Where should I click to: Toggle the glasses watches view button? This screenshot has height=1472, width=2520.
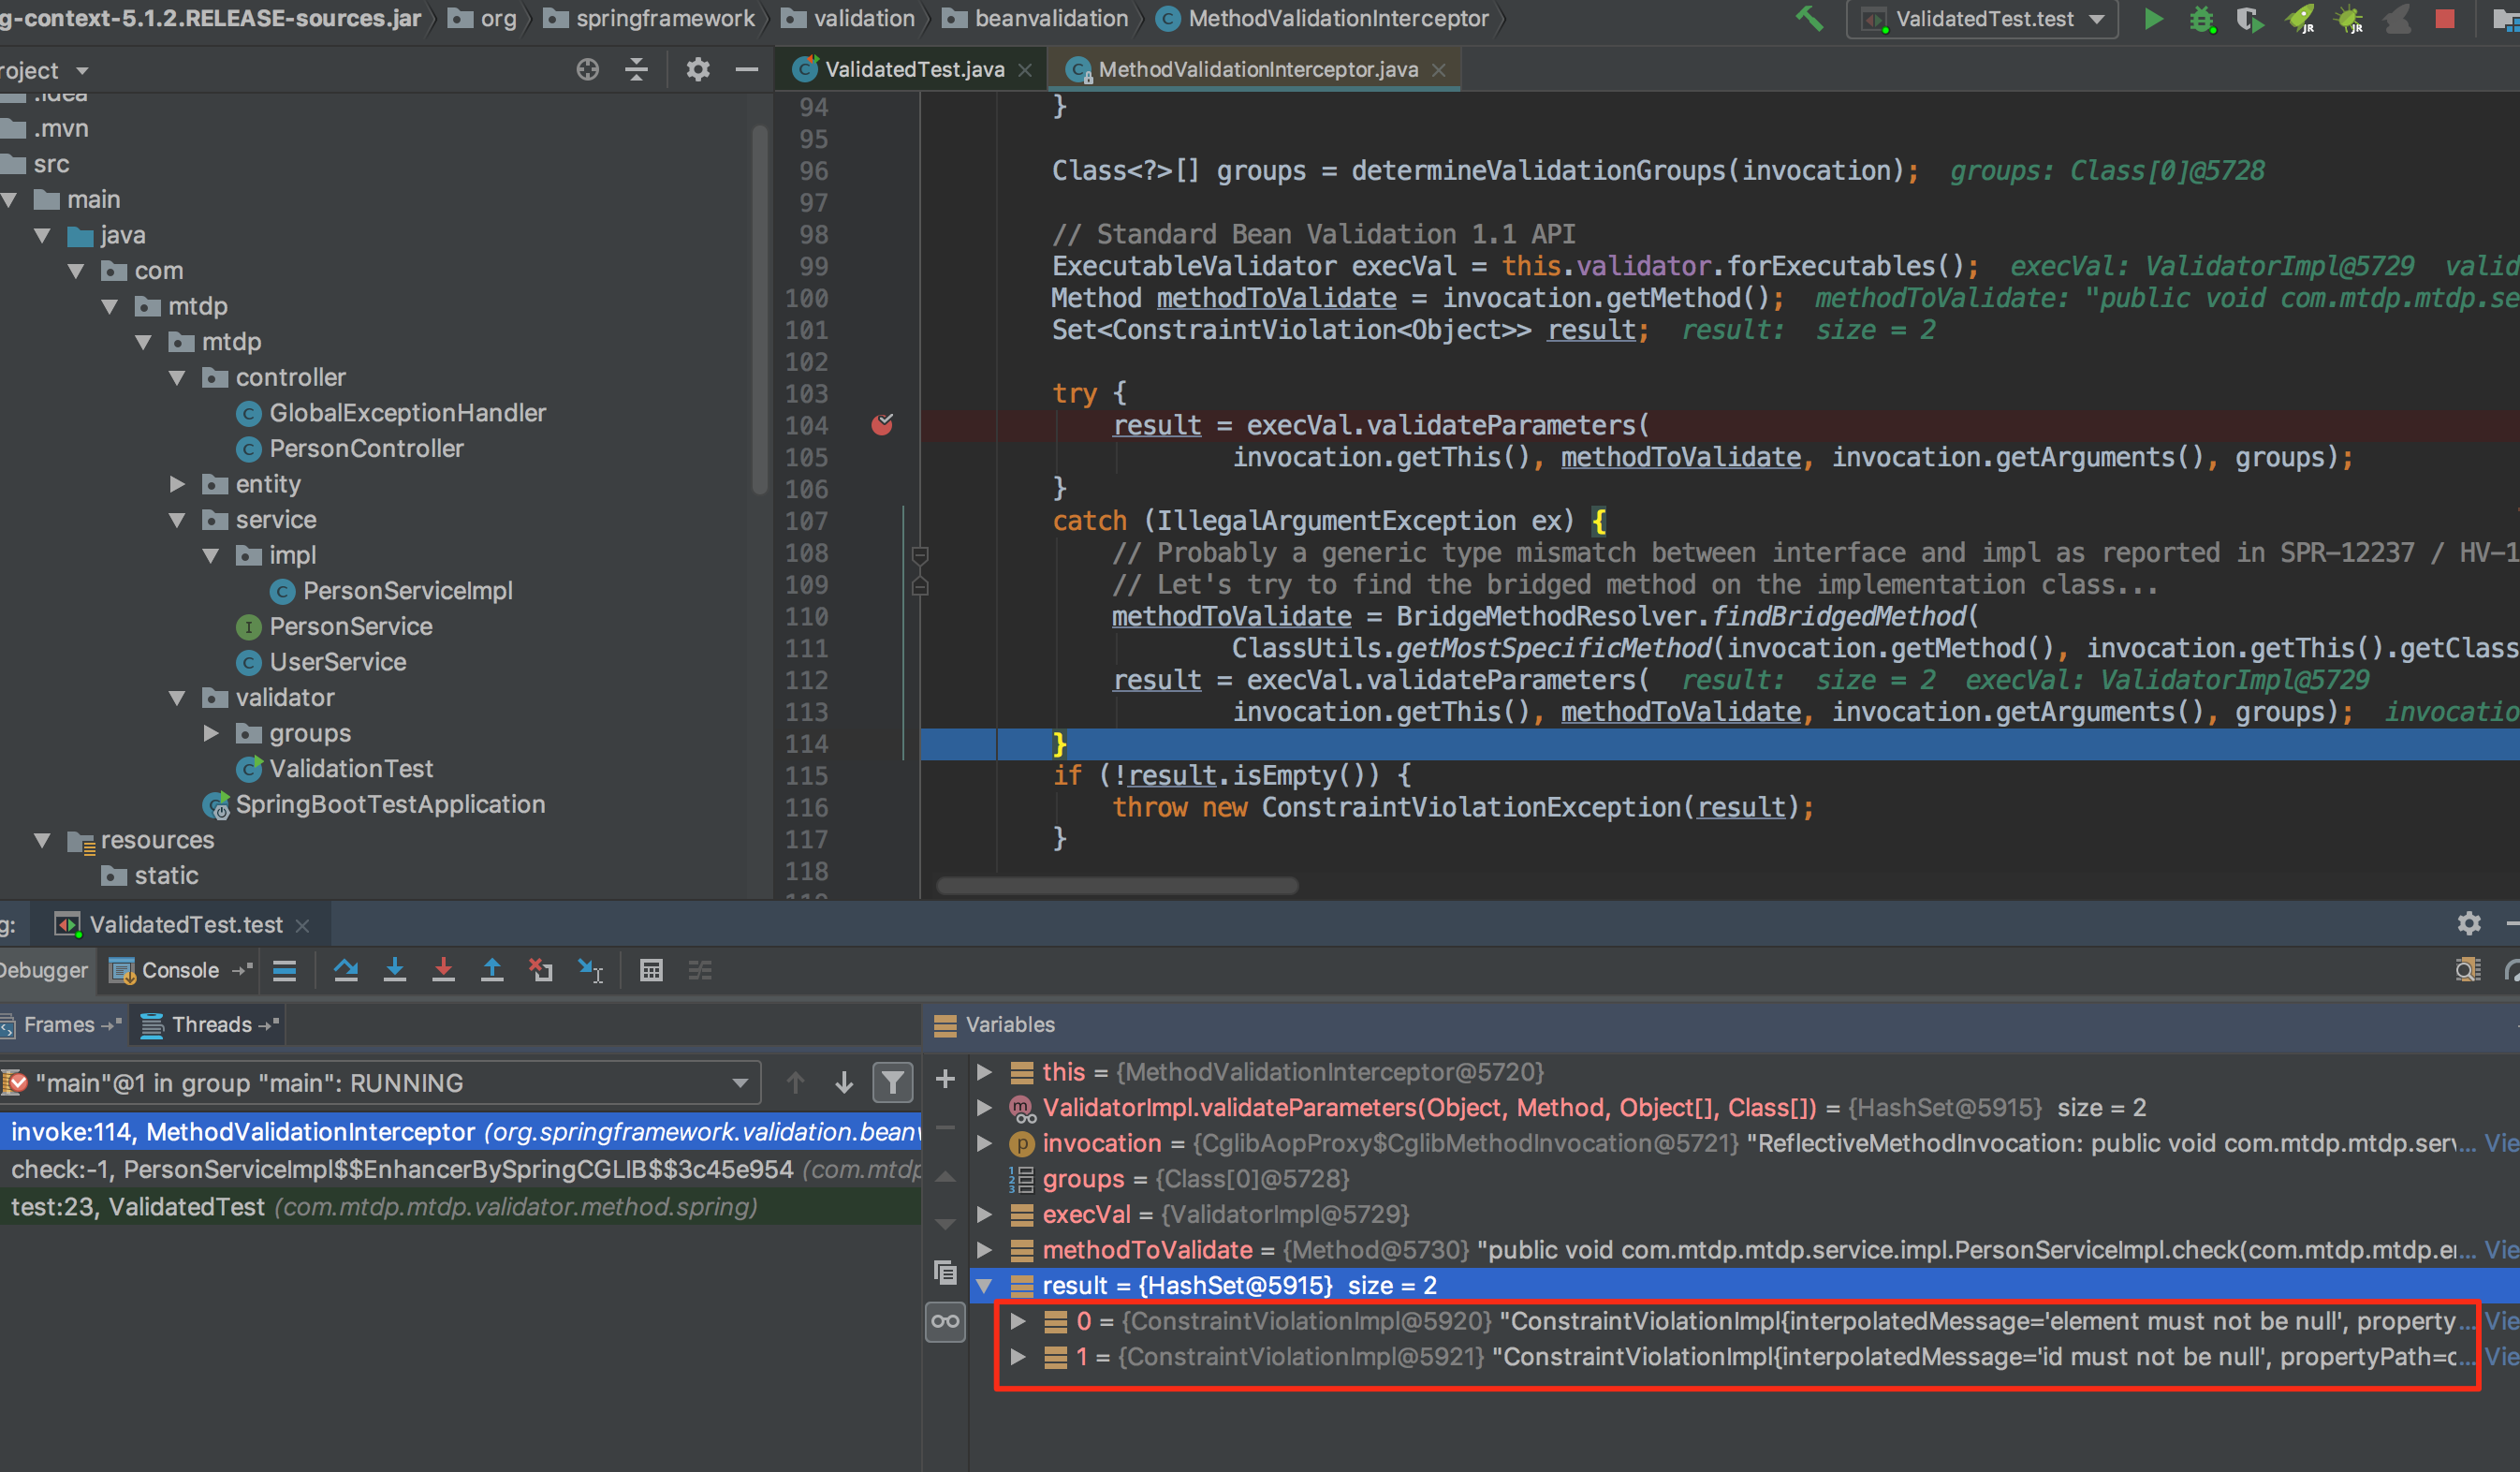tap(945, 1322)
